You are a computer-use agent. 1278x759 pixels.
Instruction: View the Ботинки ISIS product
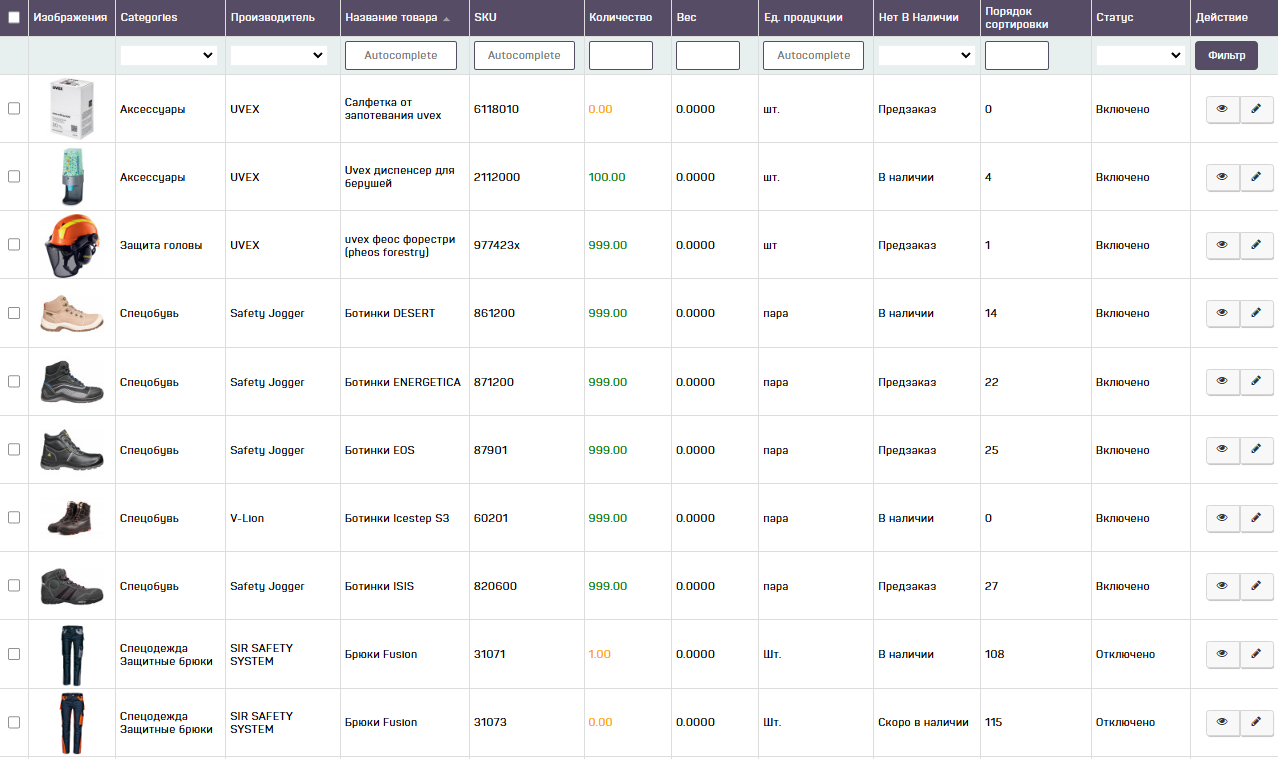[1222, 586]
